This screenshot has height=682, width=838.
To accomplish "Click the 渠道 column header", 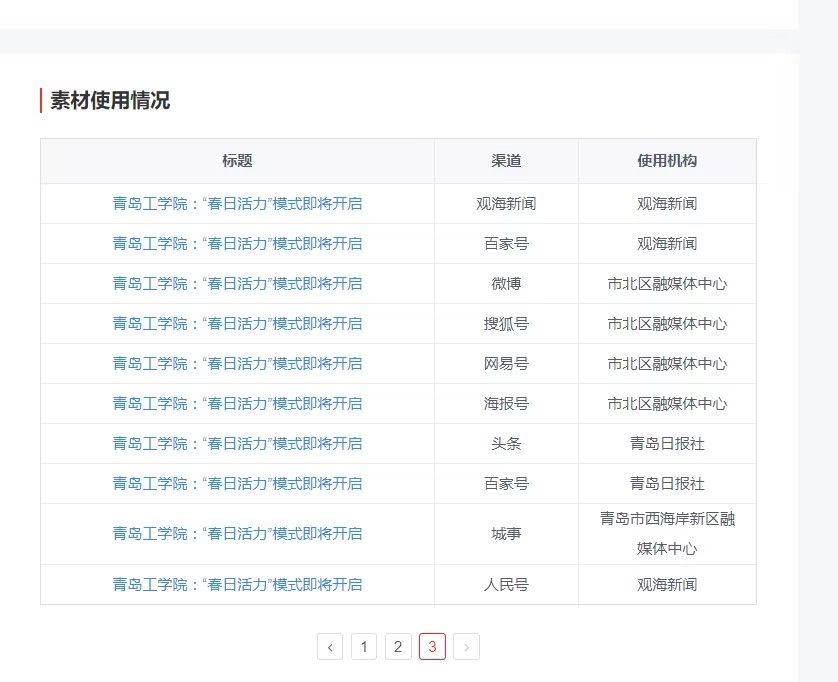I will tap(506, 161).
